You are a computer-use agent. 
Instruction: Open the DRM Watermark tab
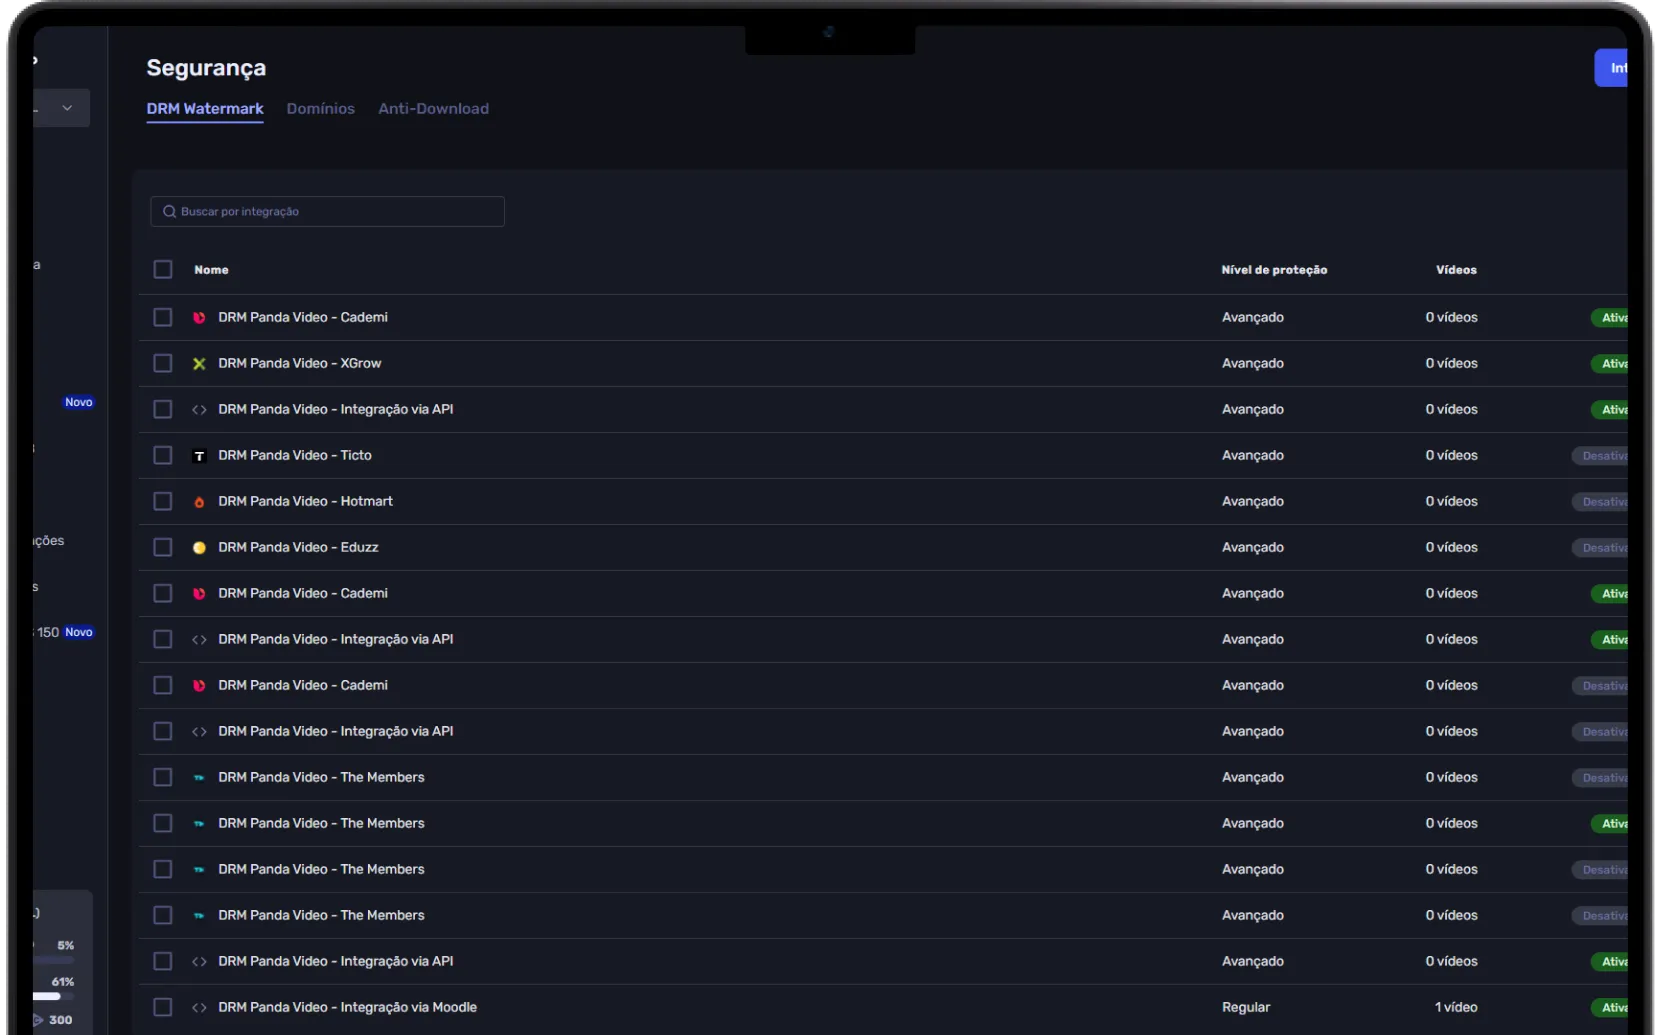(x=205, y=109)
